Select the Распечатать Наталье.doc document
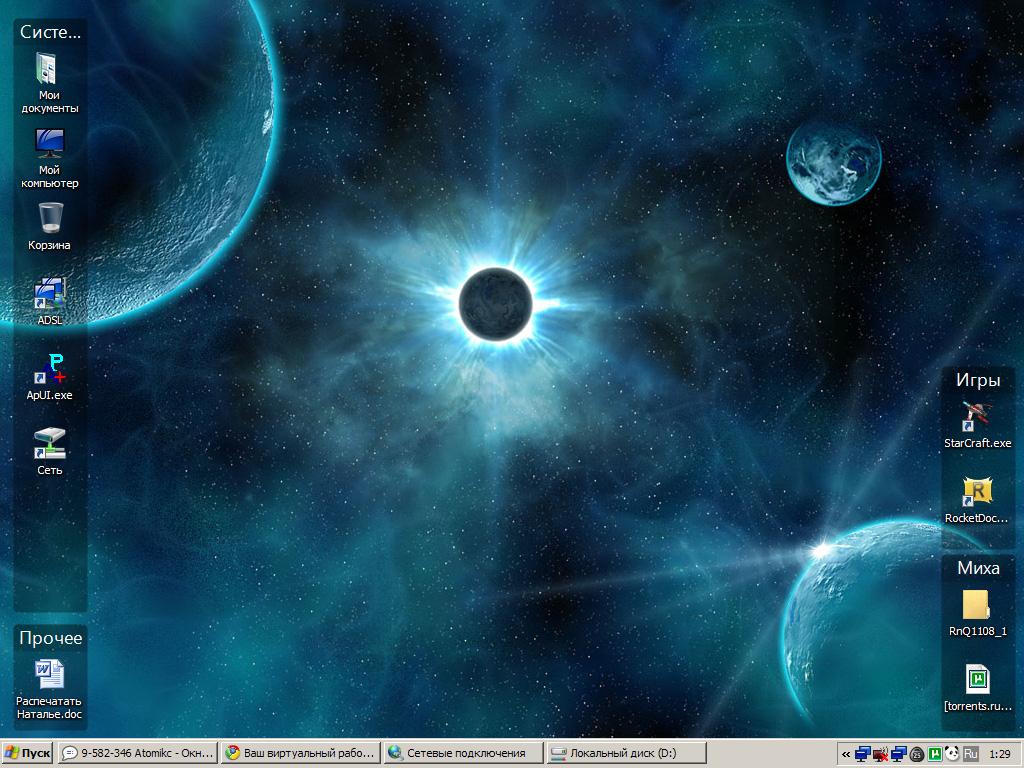The height and width of the screenshot is (768, 1024). click(x=49, y=675)
